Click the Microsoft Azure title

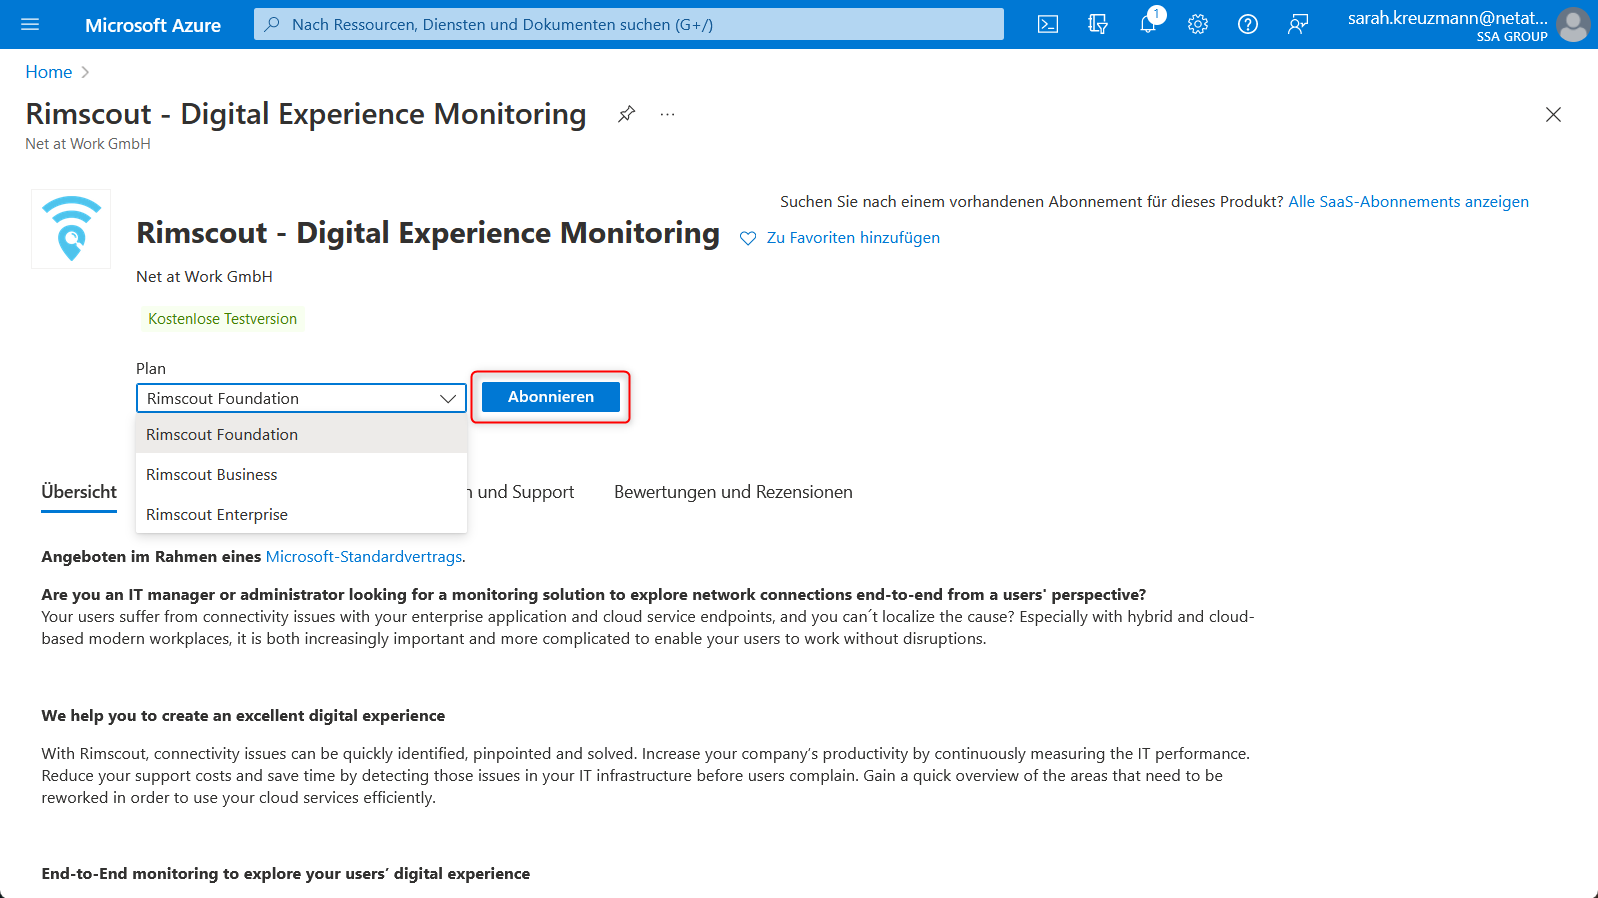[x=153, y=25]
